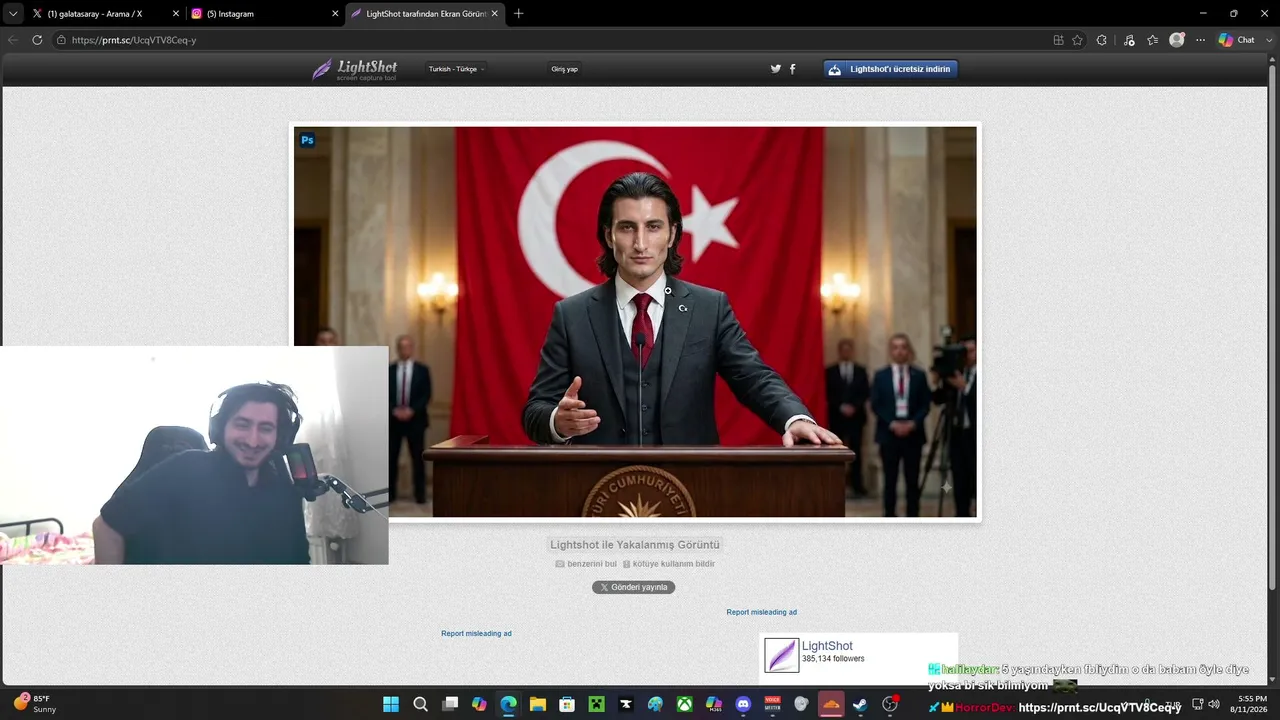1280x720 pixels.
Task: Select the LightShot Ekran Görüntüsü tab
Action: pyautogui.click(x=424, y=14)
